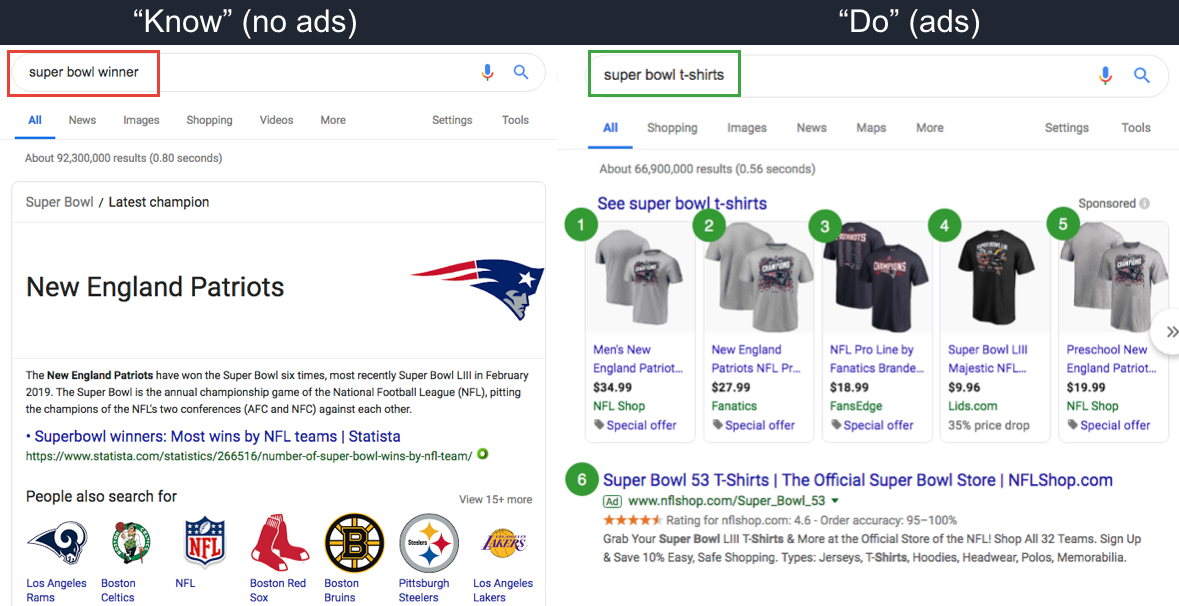Screen dimensions: 1179x606
Task: Click the voice search microphone icon
Action: [487, 72]
